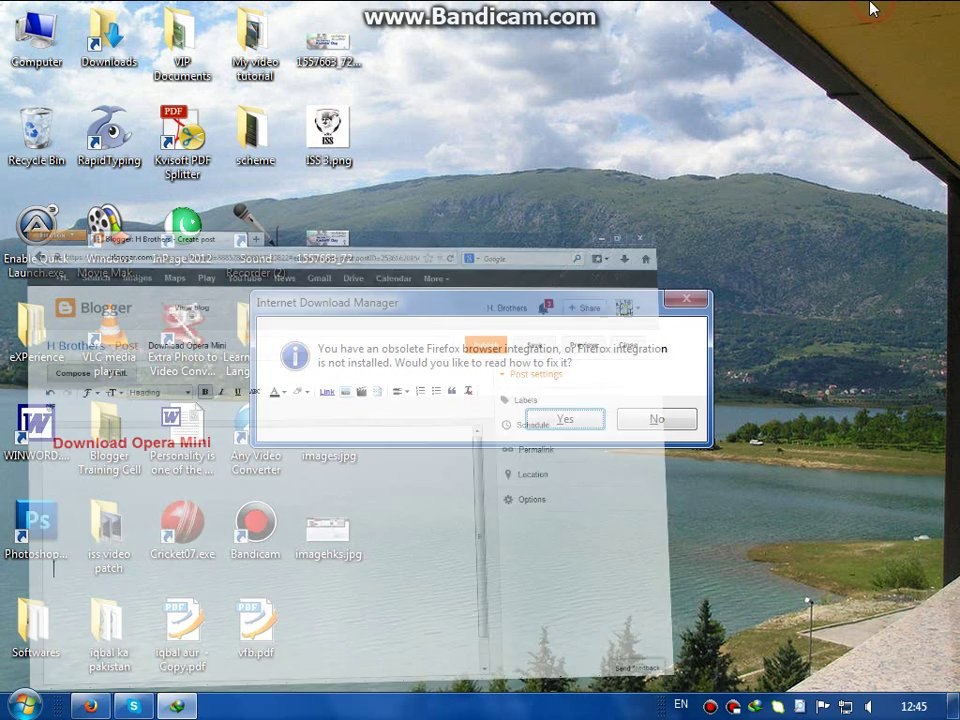Select the ISS 3.png file
This screenshot has height=720, width=960.
pos(328,137)
